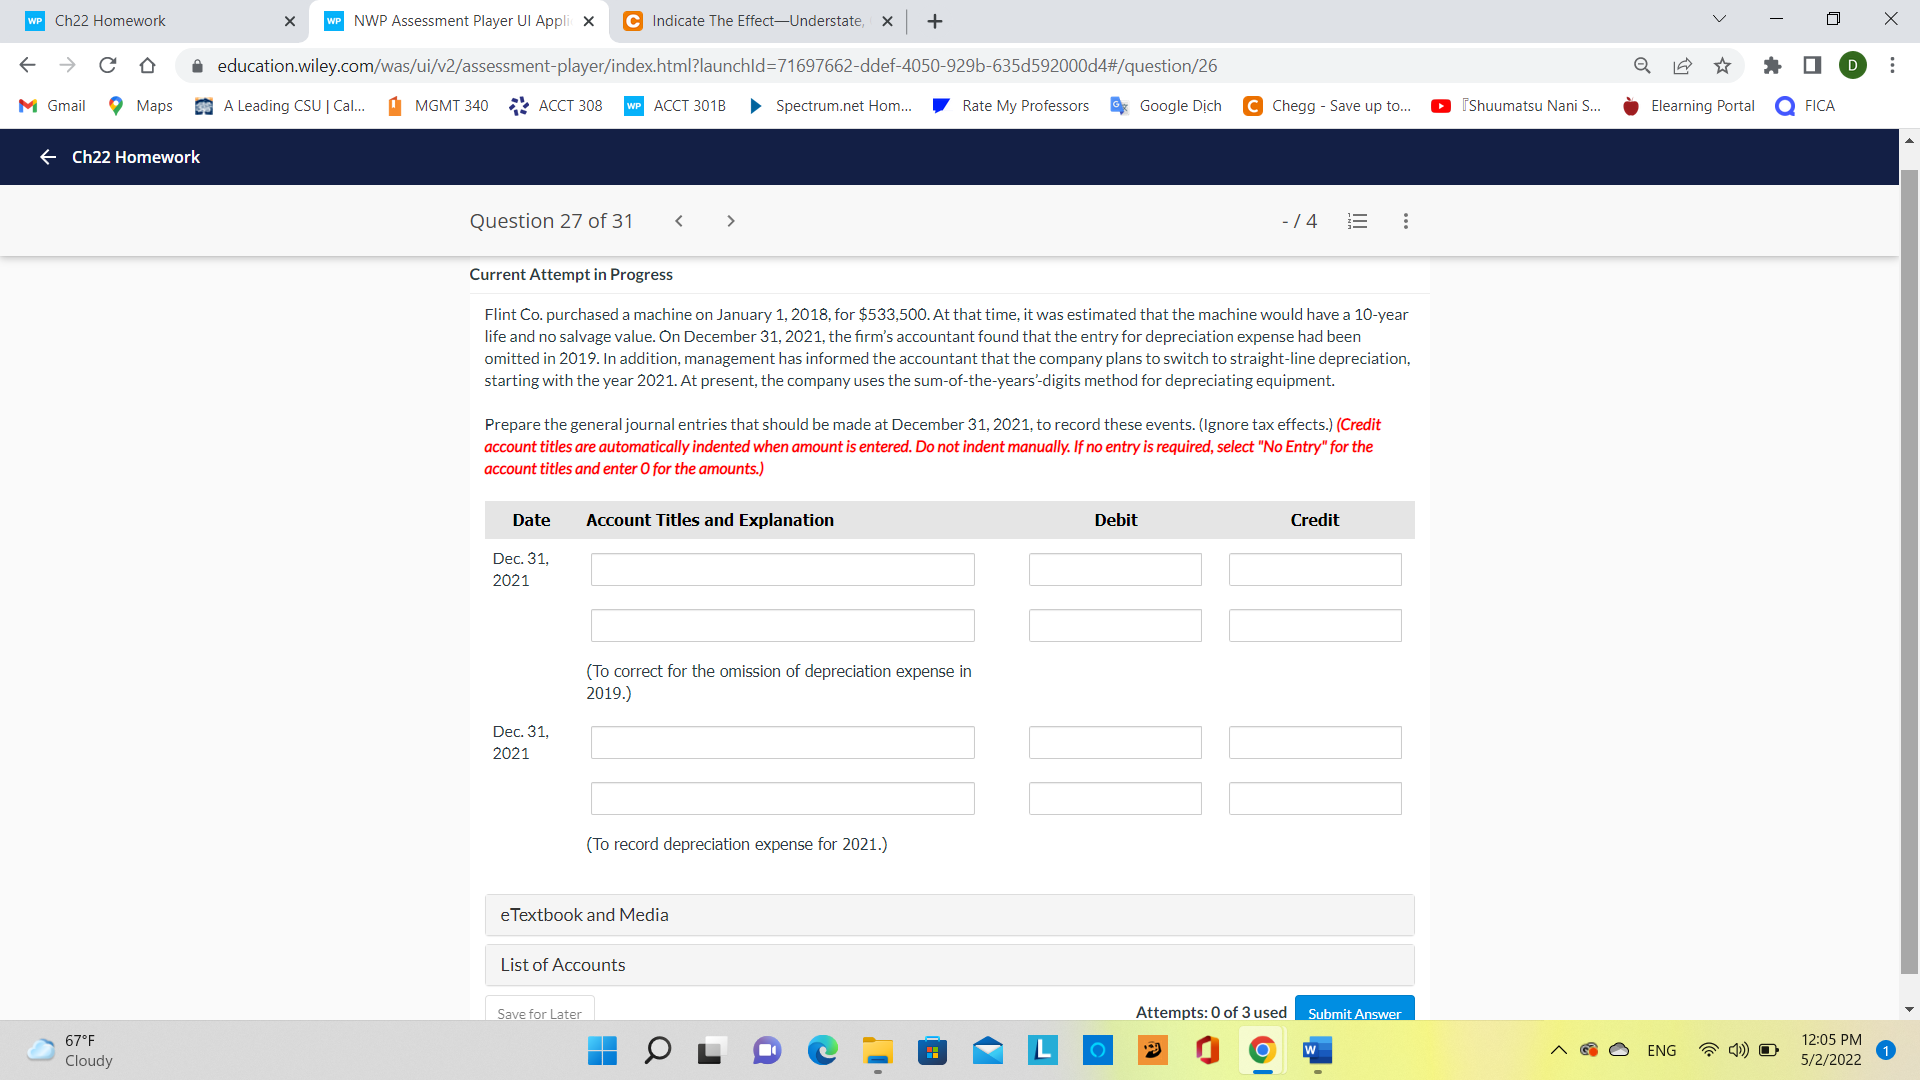Advance to the next question with the right arrow

(x=731, y=221)
